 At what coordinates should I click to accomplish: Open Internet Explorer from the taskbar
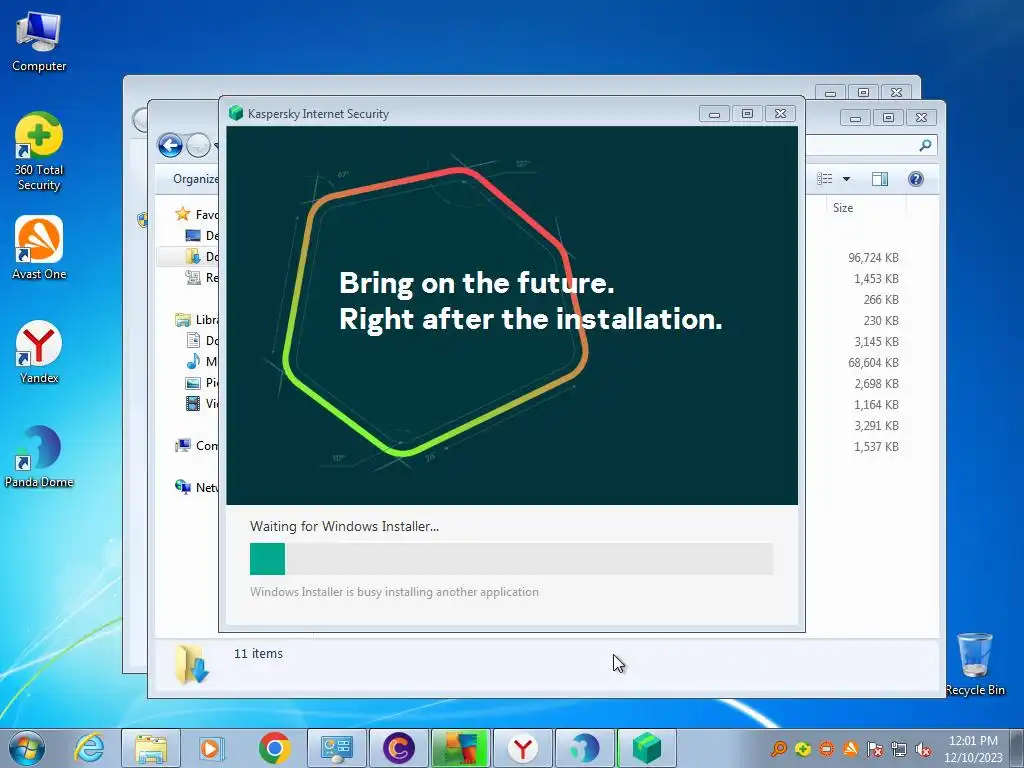tap(89, 748)
